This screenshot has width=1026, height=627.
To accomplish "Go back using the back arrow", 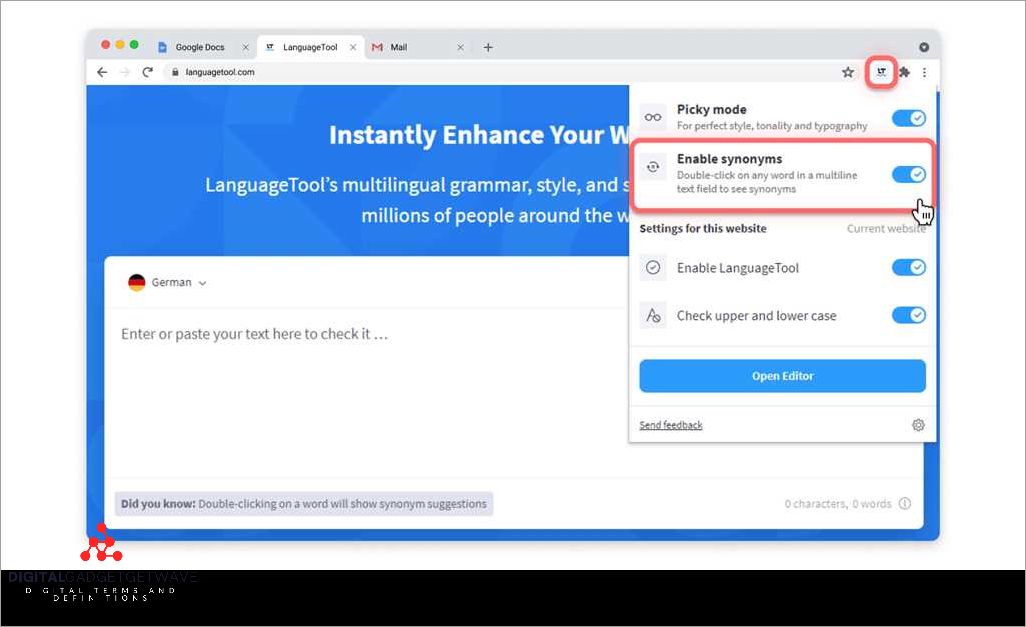I will (102, 72).
